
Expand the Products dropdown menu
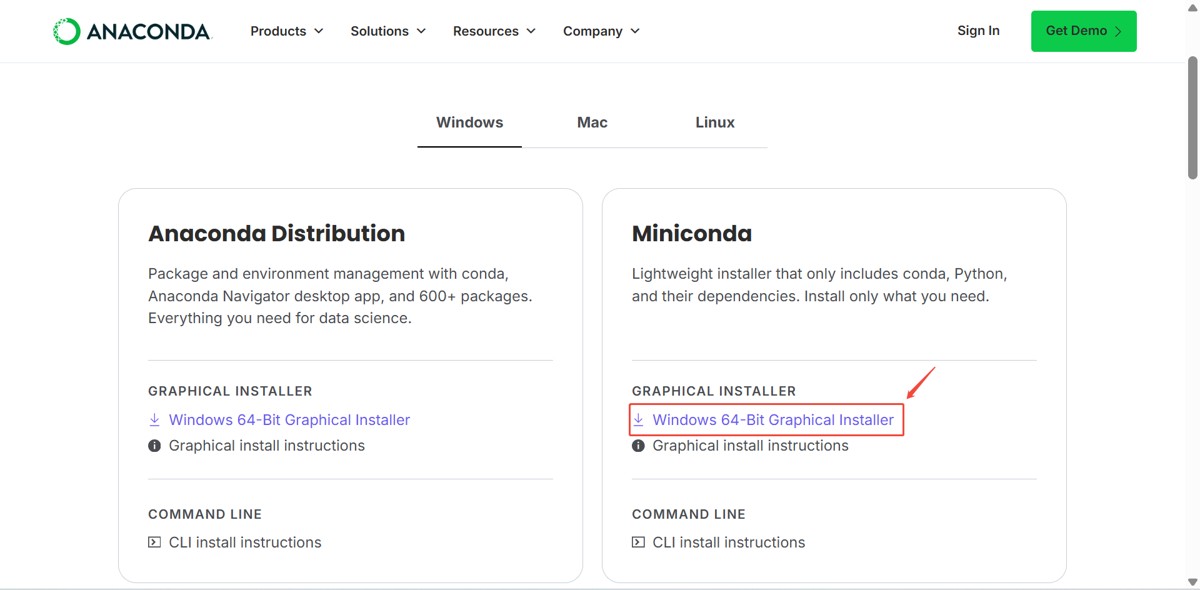pos(287,31)
